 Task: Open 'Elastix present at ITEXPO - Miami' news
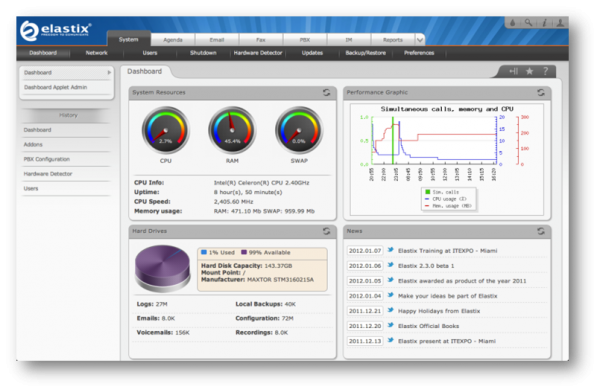[447, 341]
